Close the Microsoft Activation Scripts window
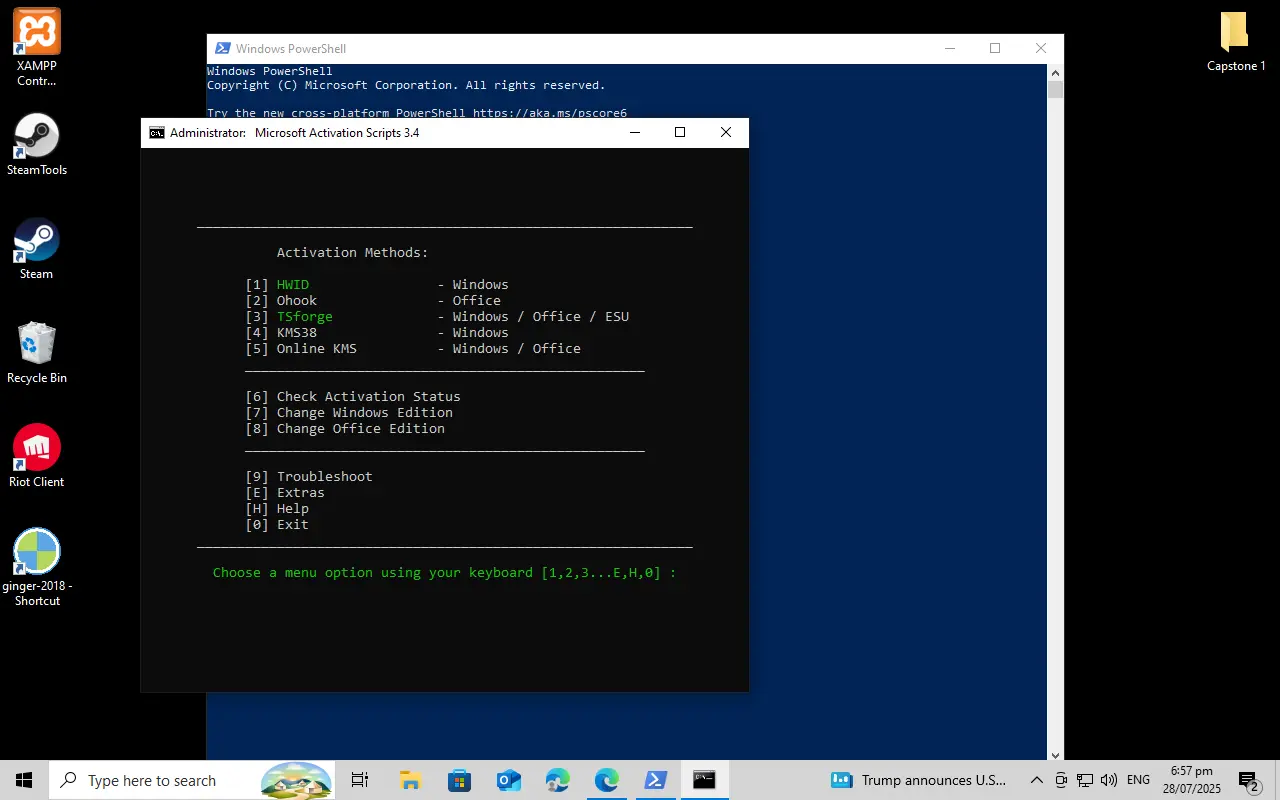 pos(726,133)
